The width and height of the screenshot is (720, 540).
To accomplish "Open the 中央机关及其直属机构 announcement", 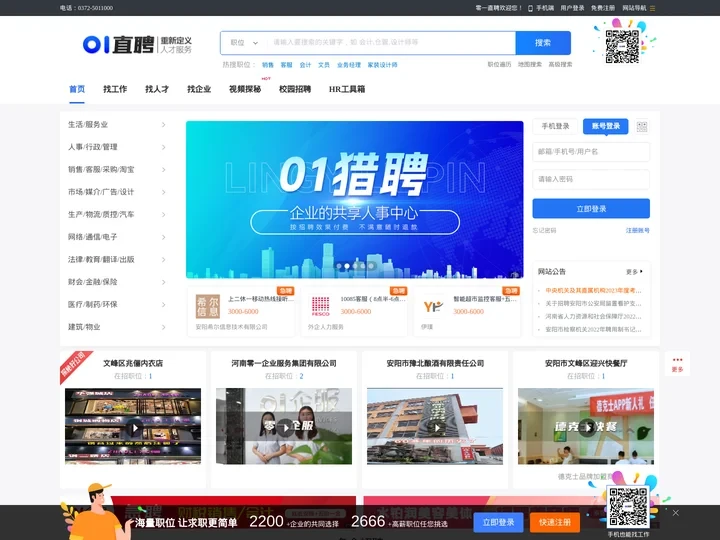I will [593, 291].
